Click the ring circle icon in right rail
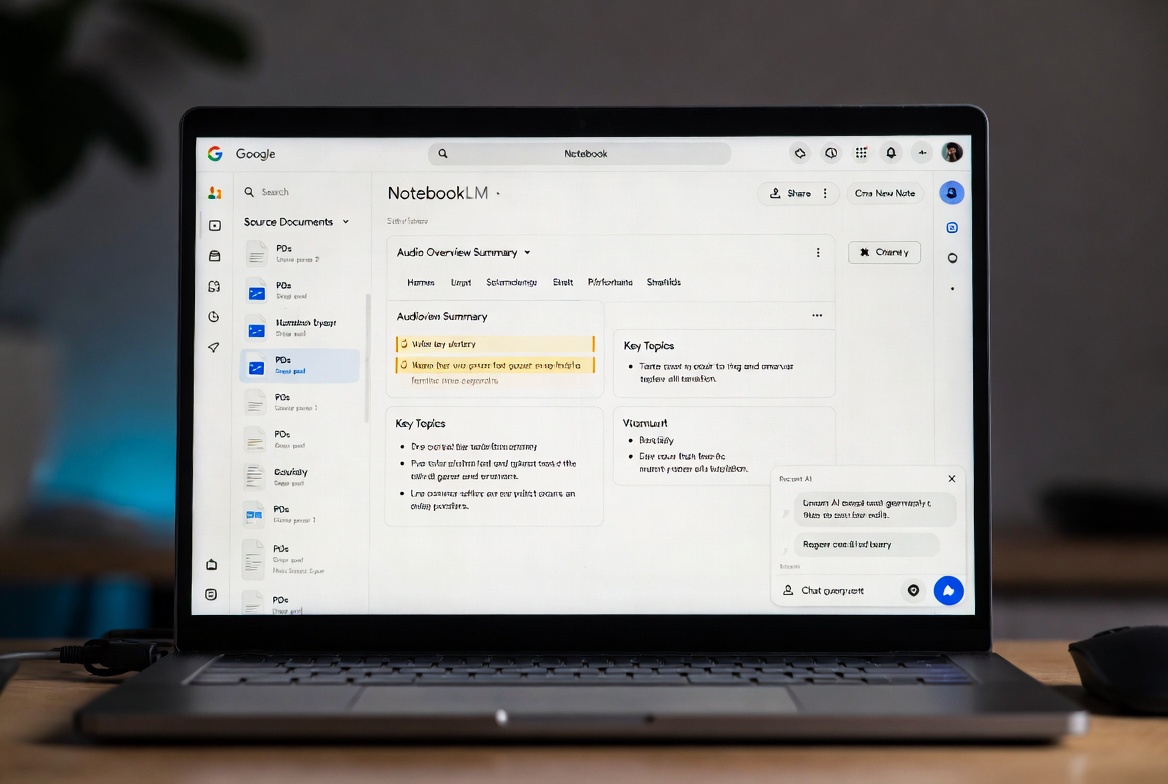 click(x=952, y=258)
